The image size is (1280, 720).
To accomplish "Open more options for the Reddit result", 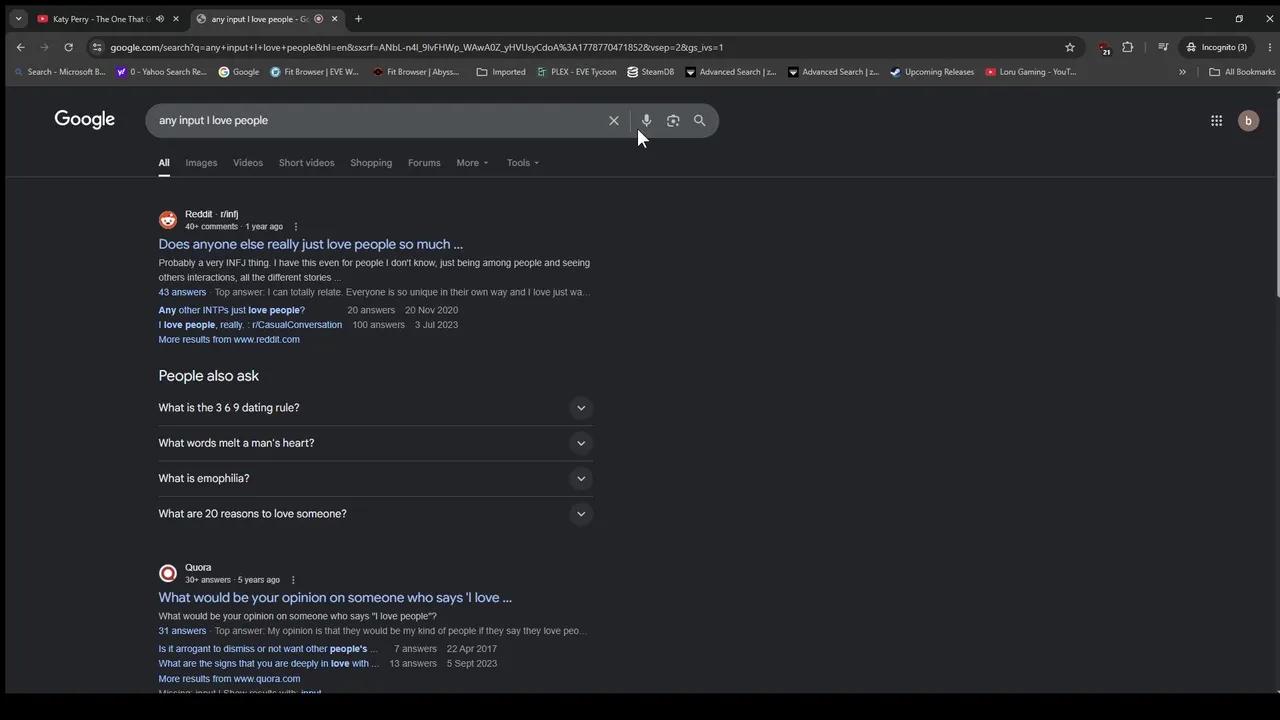I will 295,227.
